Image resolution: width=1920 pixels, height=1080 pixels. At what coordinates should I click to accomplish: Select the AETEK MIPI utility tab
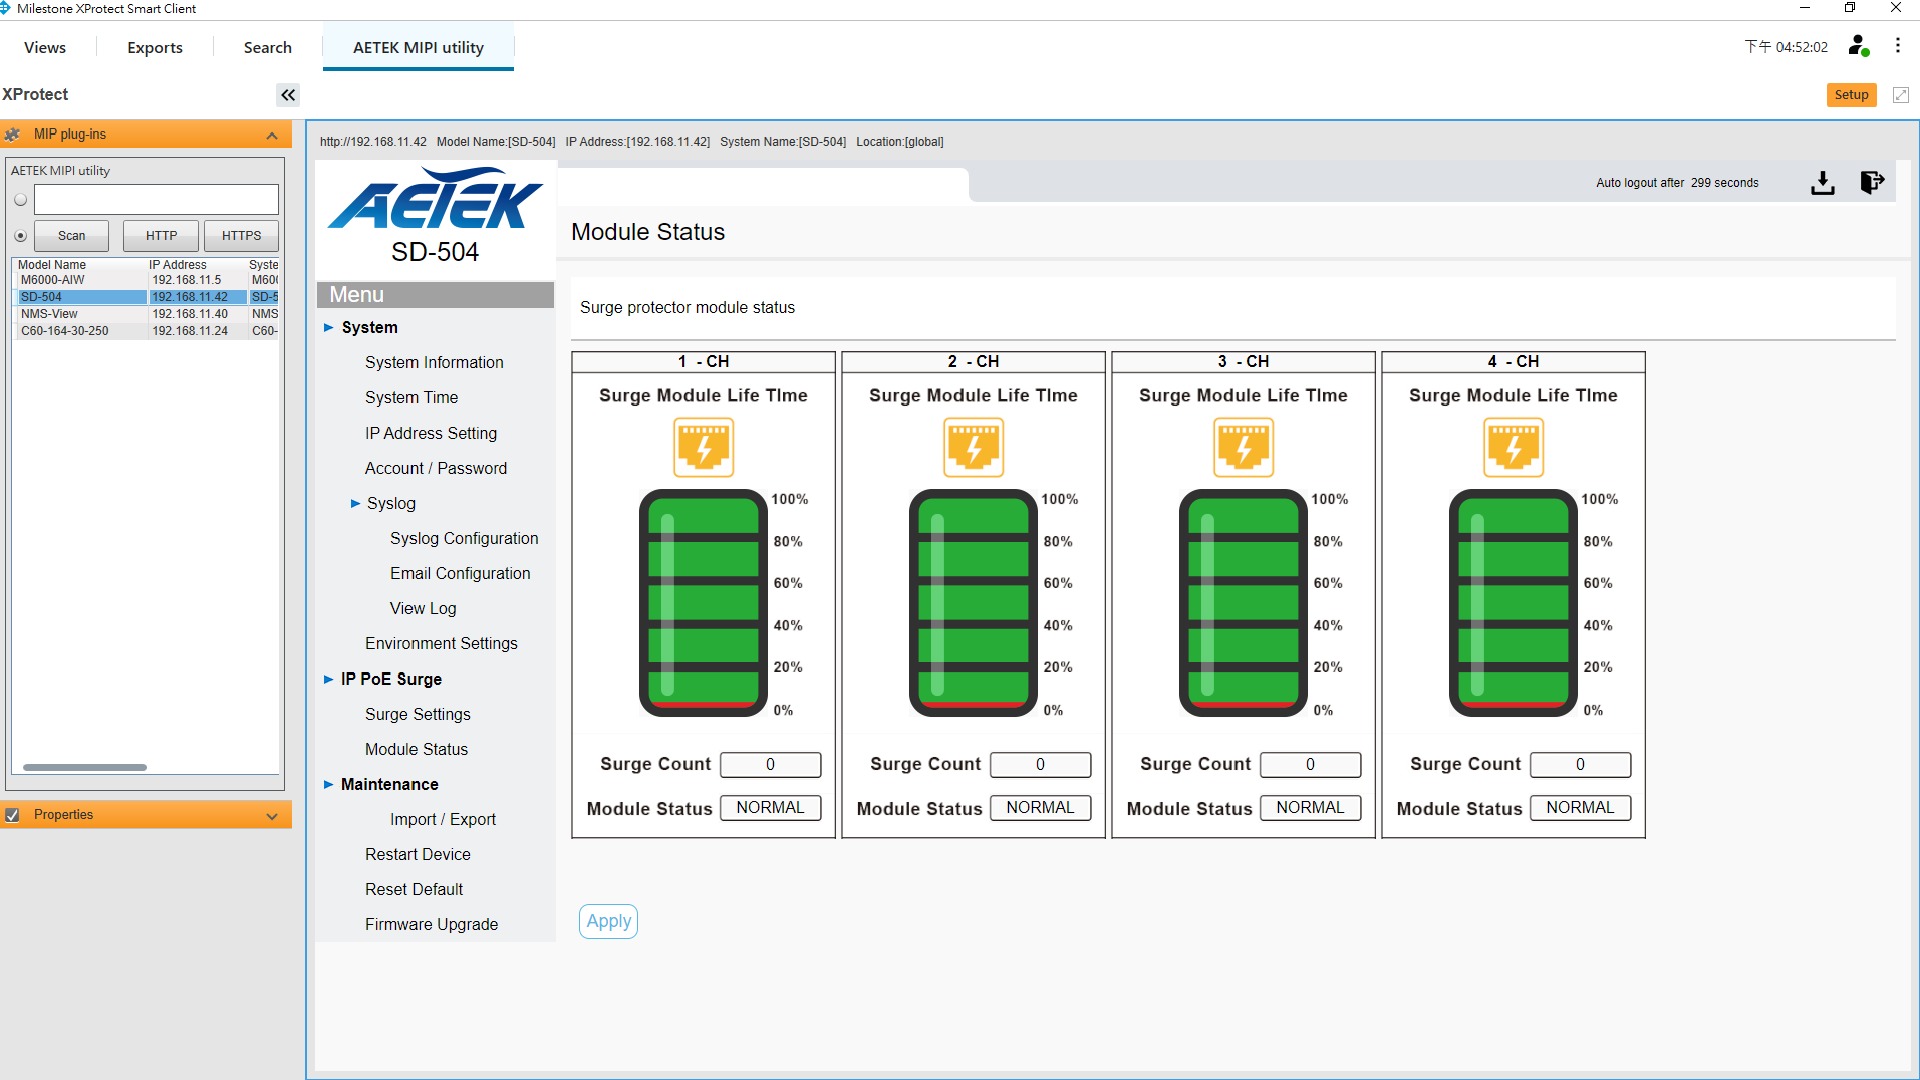pyautogui.click(x=418, y=47)
